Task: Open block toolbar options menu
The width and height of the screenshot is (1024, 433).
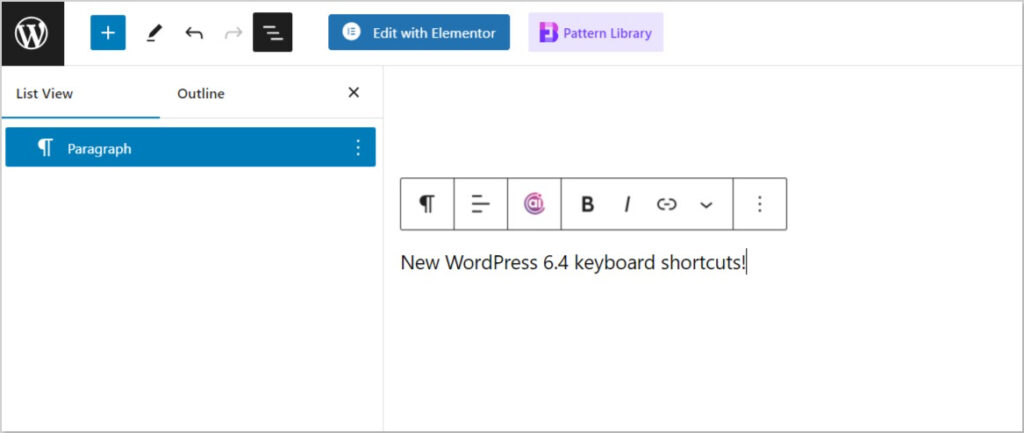Action: pyautogui.click(x=760, y=204)
